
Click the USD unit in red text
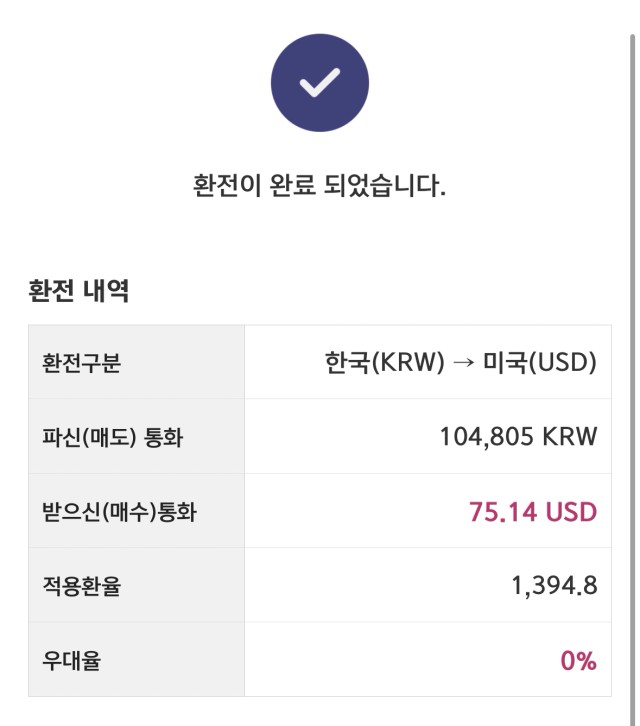click(x=571, y=512)
